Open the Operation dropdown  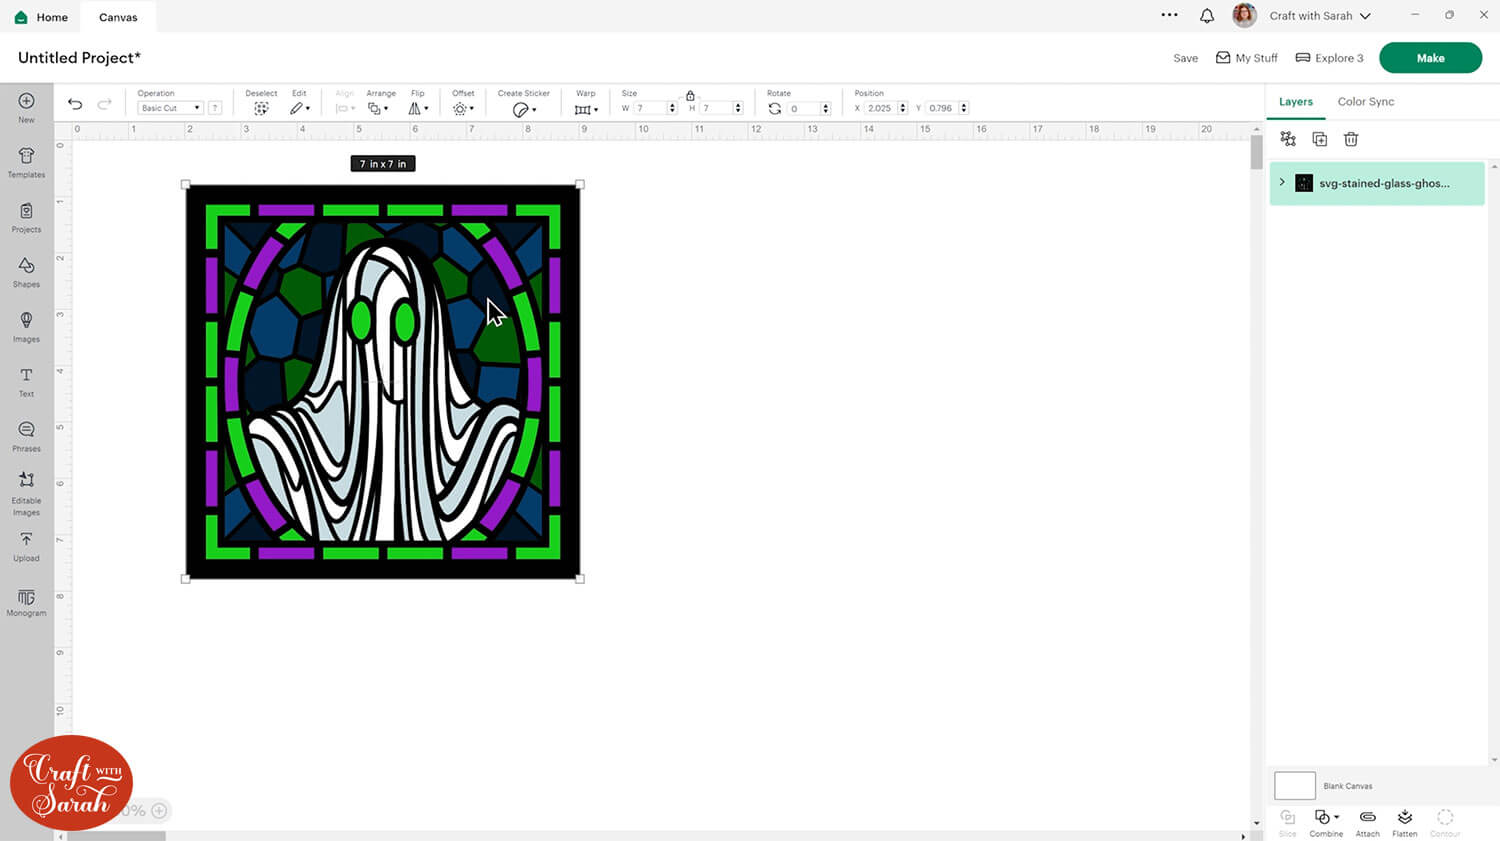(x=168, y=107)
